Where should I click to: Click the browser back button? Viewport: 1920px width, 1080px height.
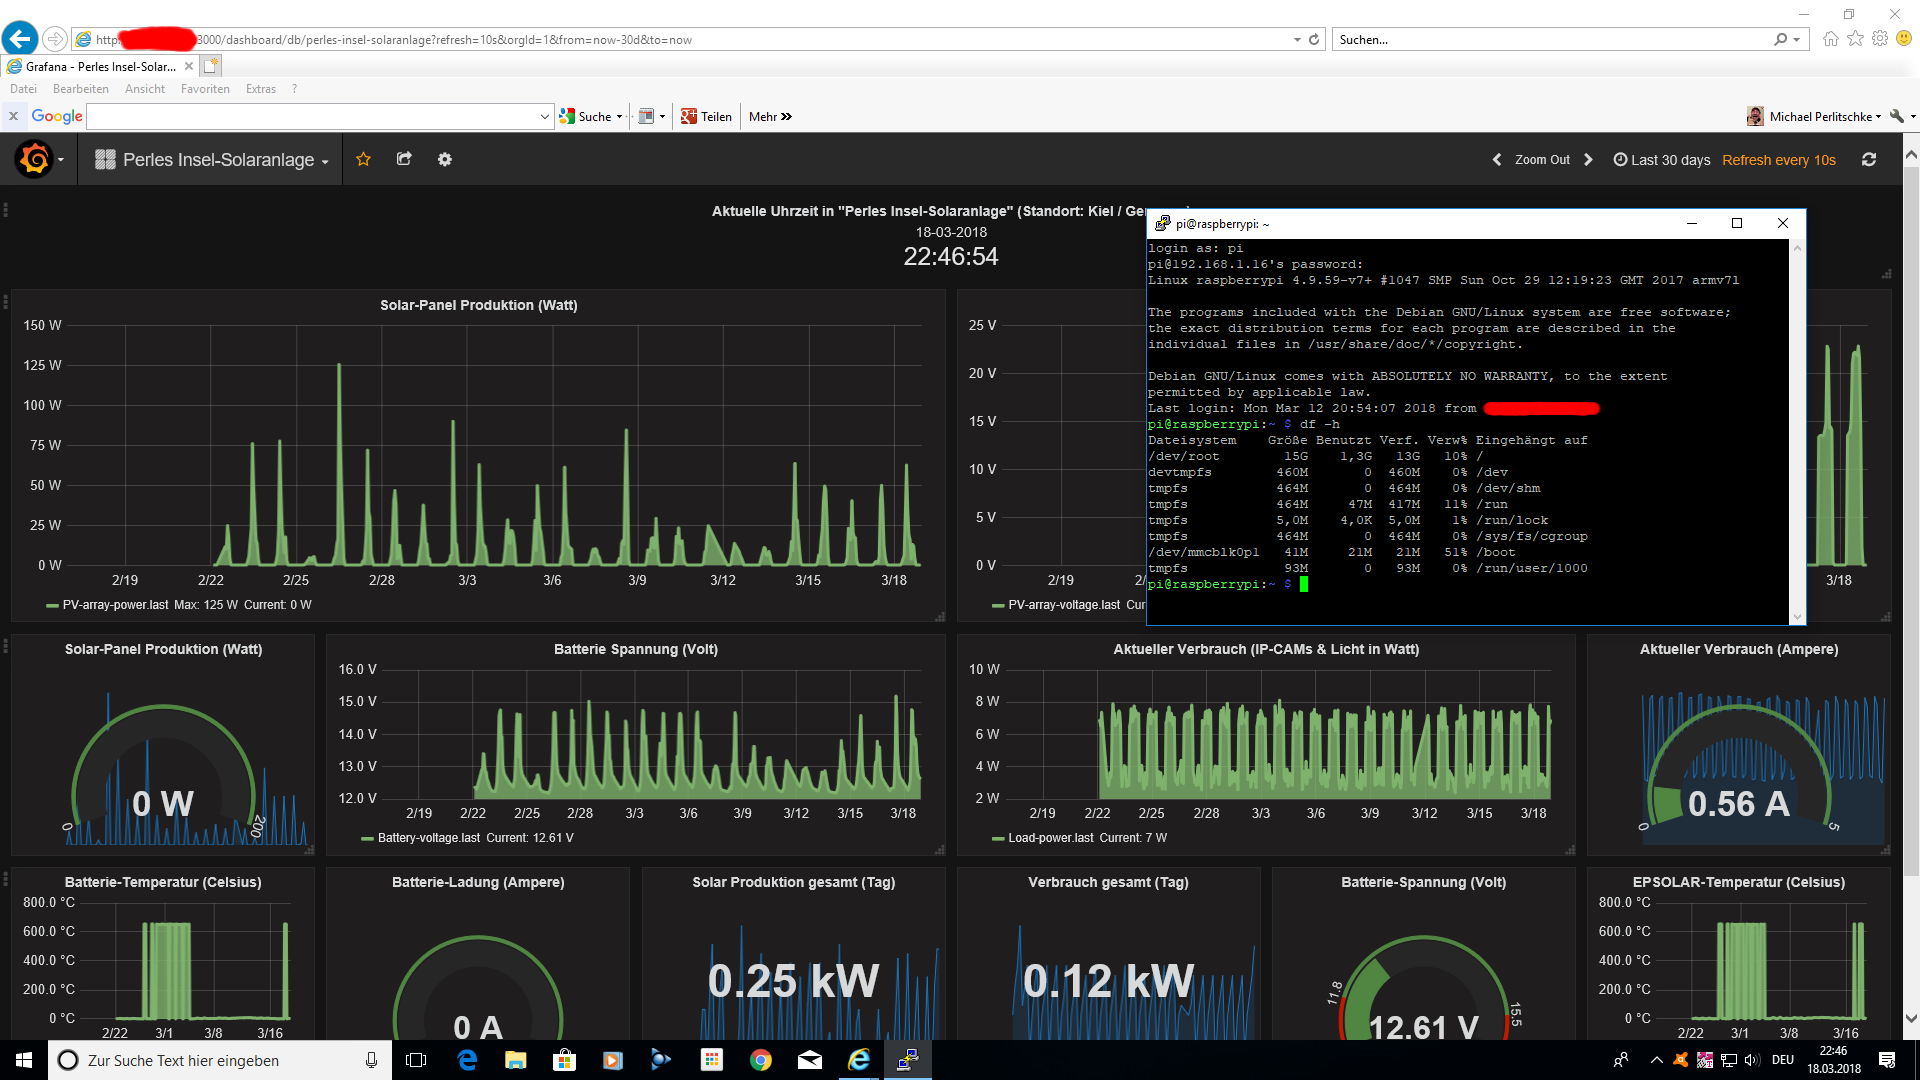20,39
